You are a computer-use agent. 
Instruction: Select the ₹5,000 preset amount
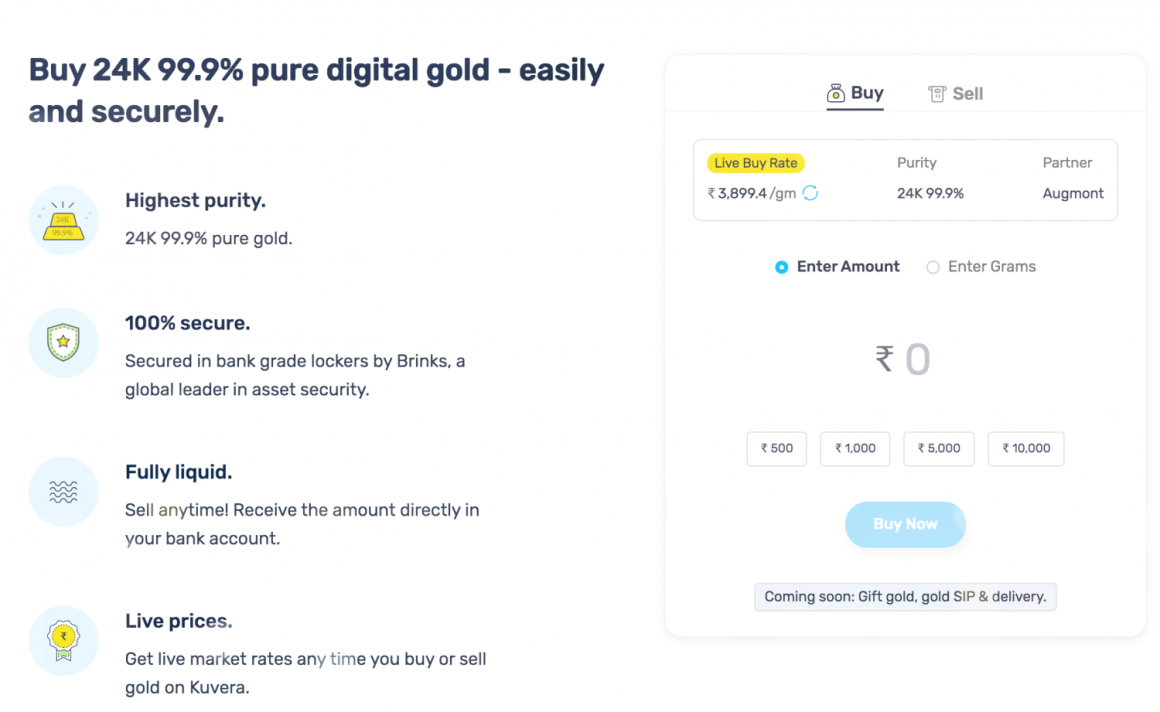click(x=938, y=449)
